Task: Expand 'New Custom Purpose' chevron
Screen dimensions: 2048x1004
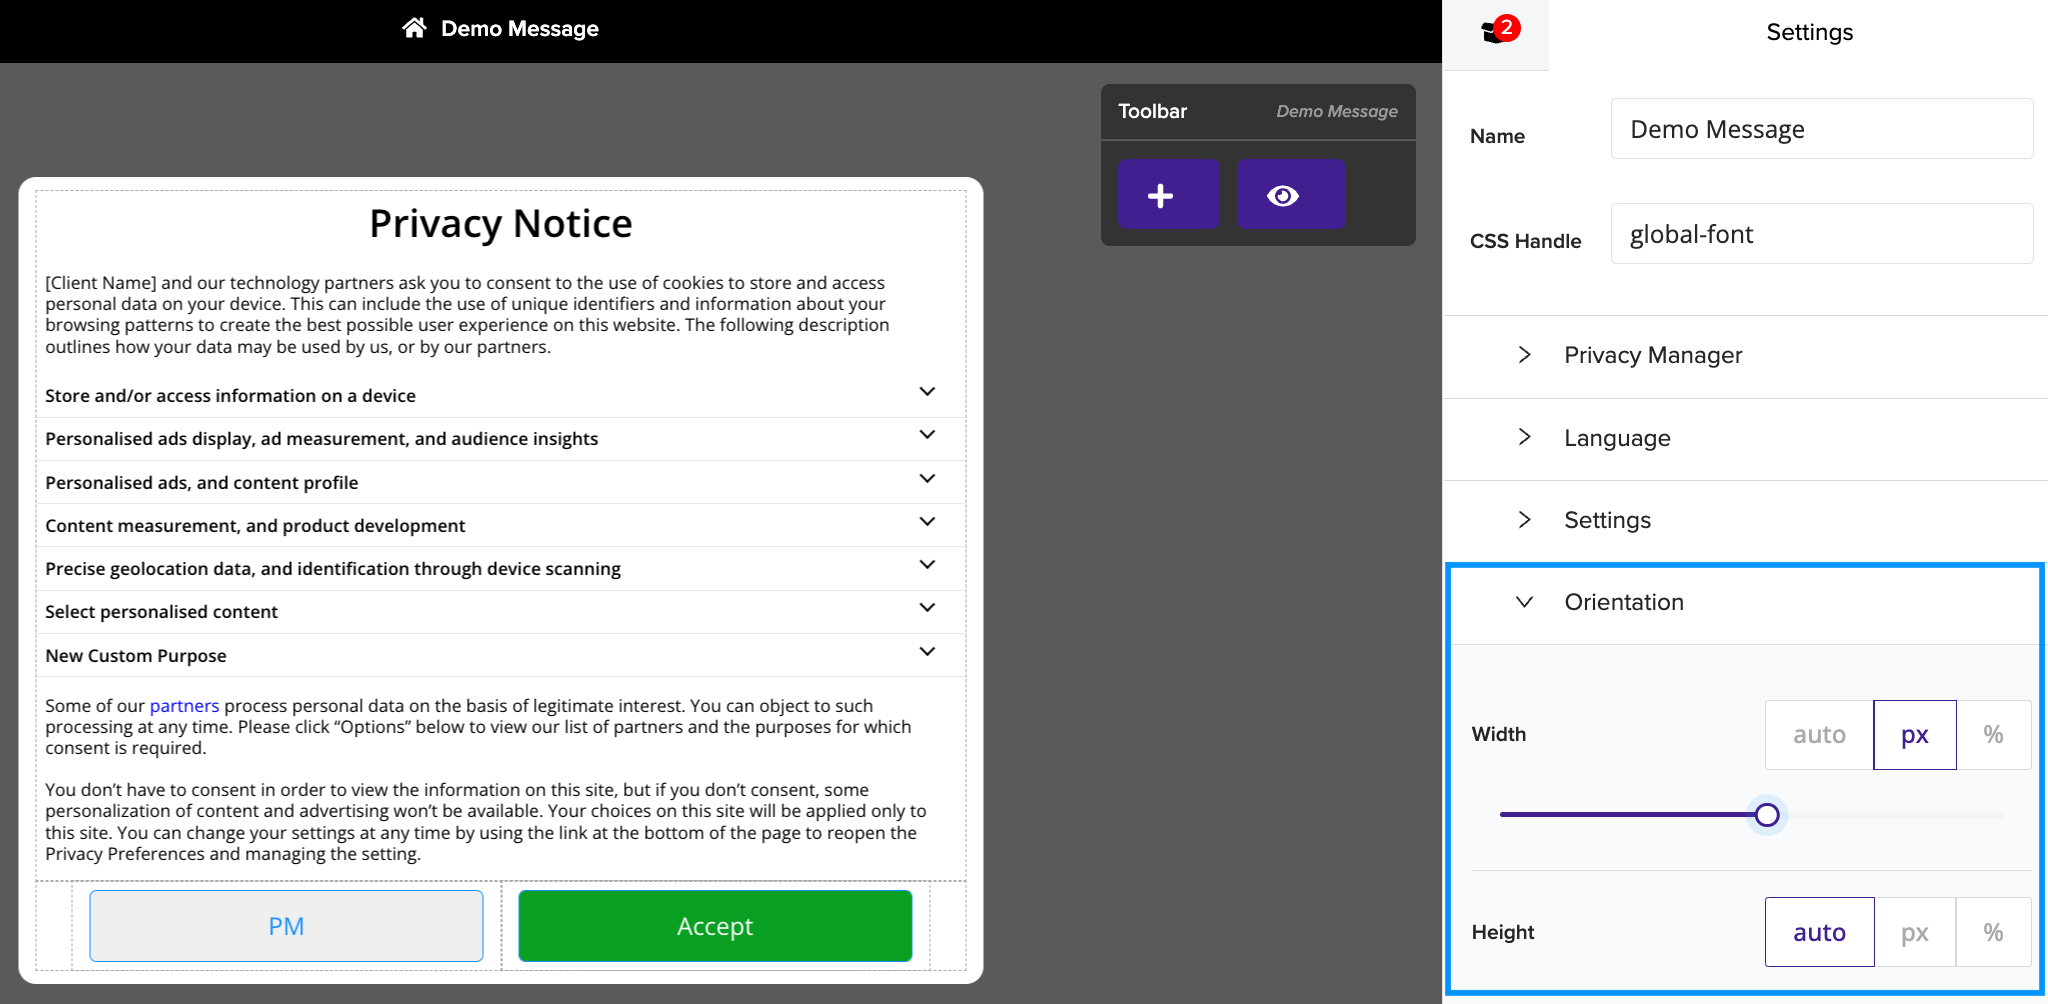Action: (927, 652)
